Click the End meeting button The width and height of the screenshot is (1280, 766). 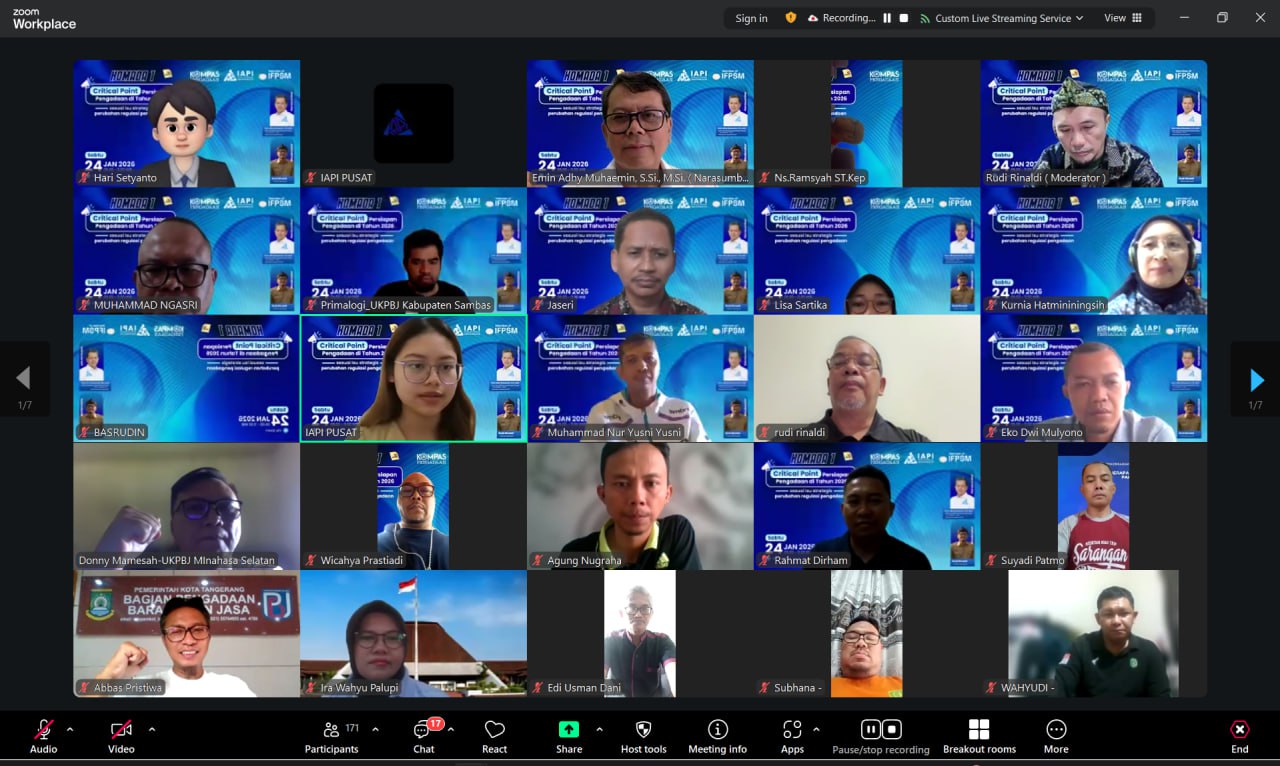coord(1239,736)
